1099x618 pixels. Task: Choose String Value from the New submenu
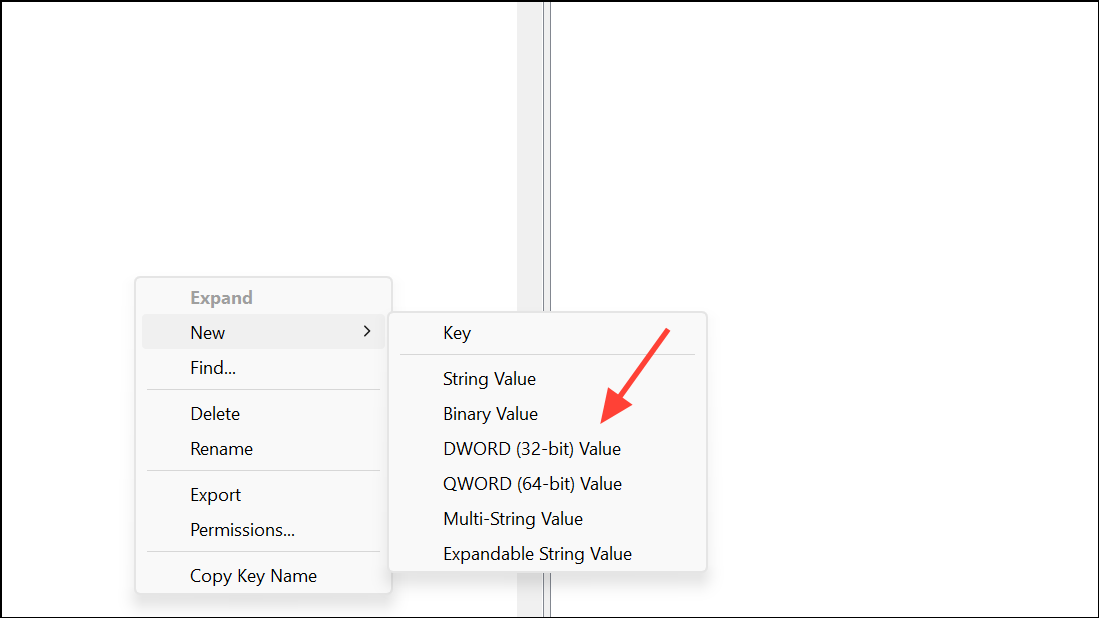[489, 378]
